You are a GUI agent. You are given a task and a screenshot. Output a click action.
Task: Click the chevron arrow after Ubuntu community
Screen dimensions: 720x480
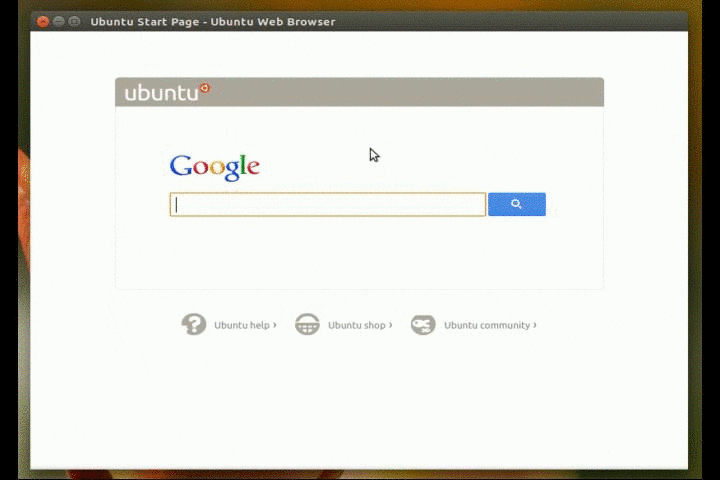(535, 324)
